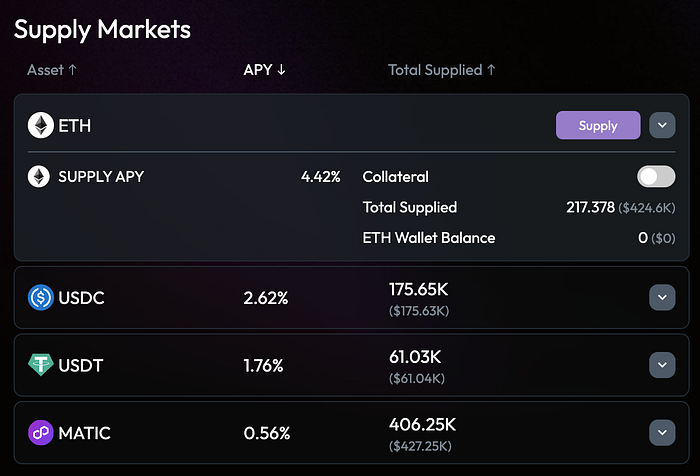Sort by Total Supplied column
Image resolution: width=700 pixels, height=476 pixels.
[441, 70]
